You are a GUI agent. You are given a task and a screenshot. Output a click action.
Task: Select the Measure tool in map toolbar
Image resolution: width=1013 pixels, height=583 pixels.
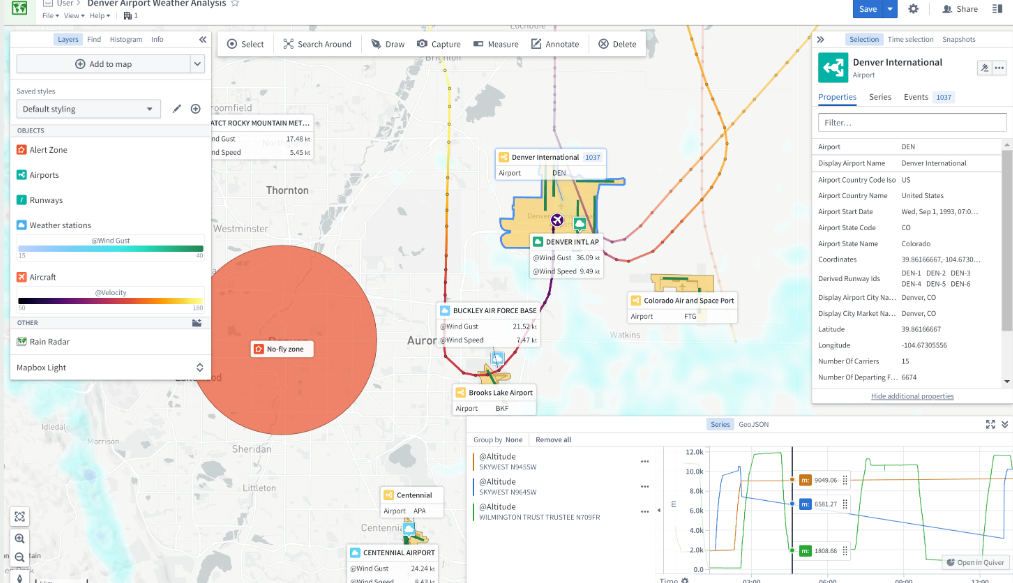(x=495, y=44)
